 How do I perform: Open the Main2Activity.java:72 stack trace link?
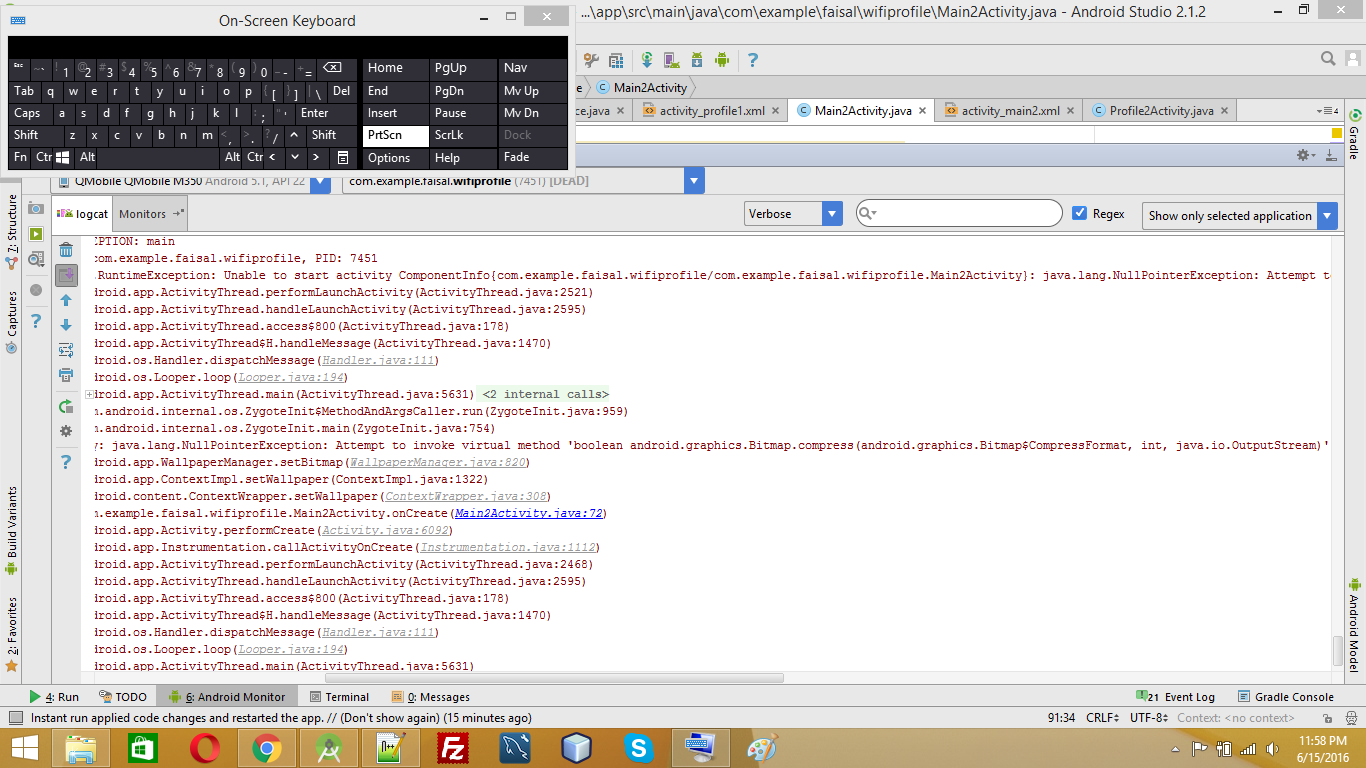[528, 513]
